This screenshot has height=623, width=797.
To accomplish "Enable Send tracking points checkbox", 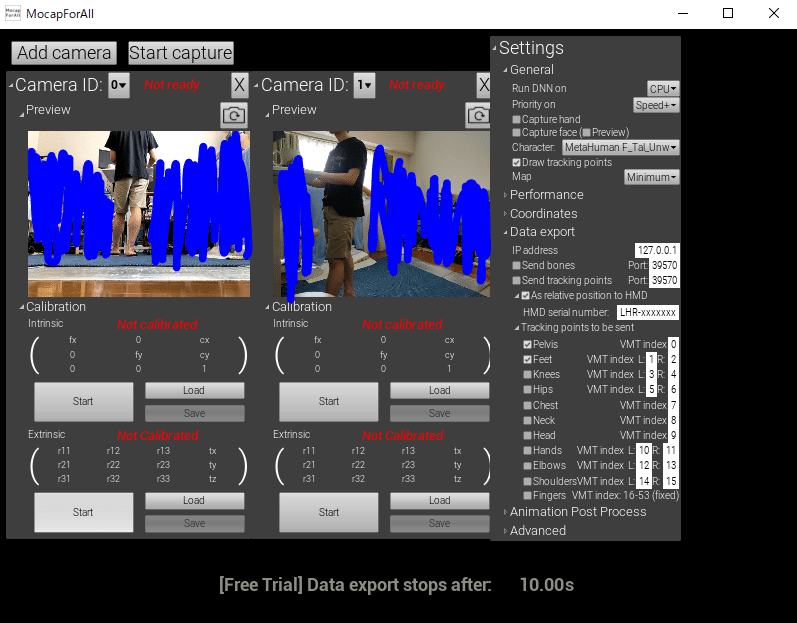I will click(x=516, y=281).
